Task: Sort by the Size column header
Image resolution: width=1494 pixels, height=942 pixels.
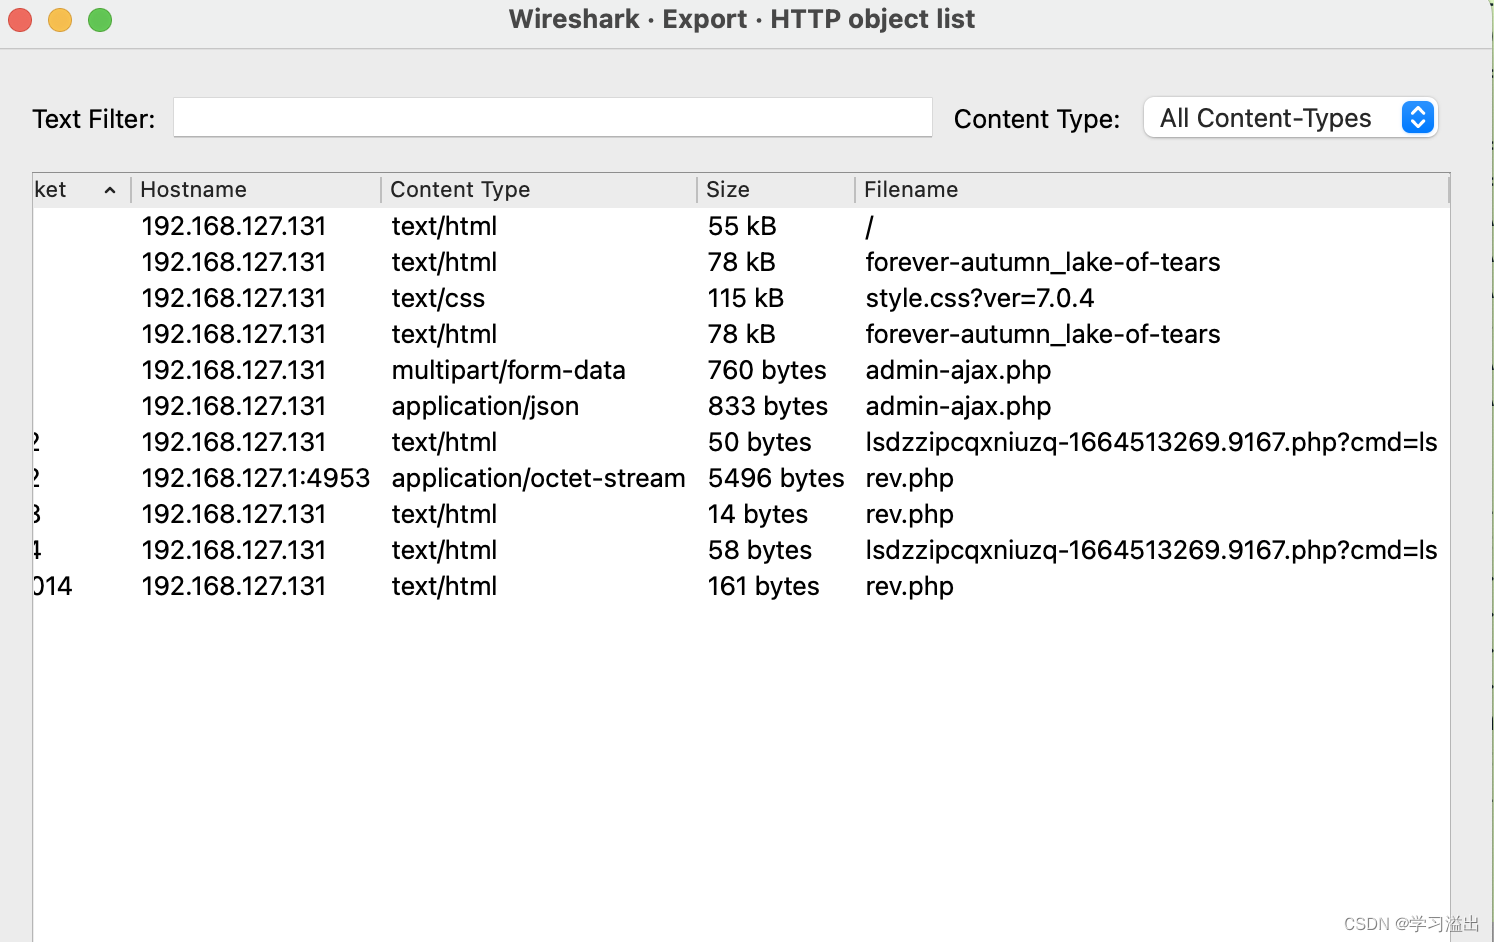Action: click(x=776, y=190)
